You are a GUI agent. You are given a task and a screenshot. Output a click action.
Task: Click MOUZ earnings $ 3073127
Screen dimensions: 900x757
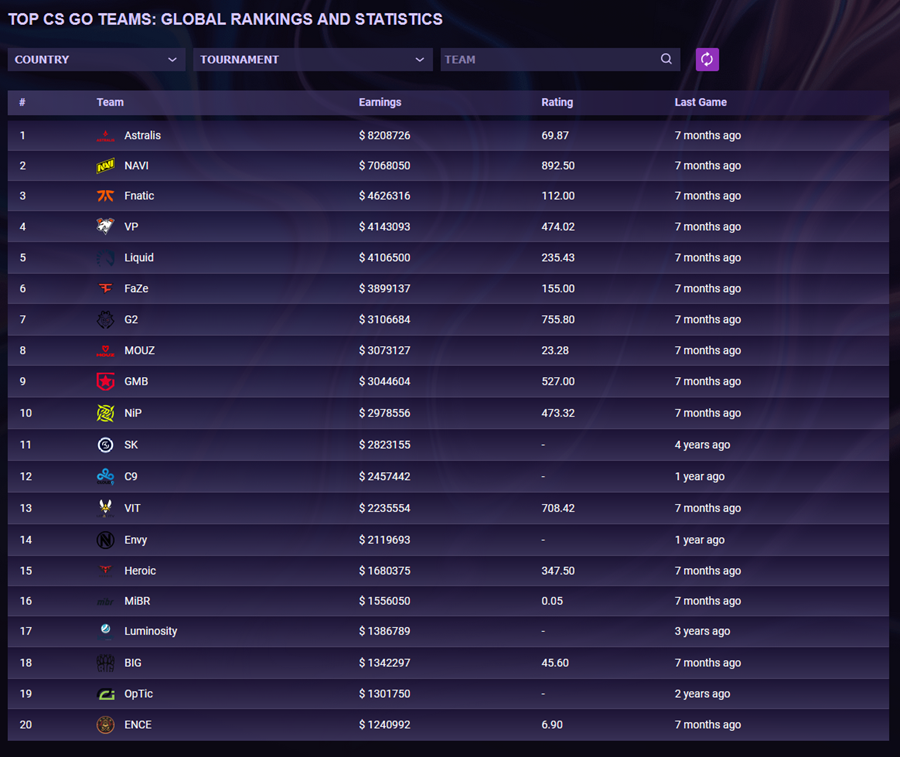click(x=385, y=351)
